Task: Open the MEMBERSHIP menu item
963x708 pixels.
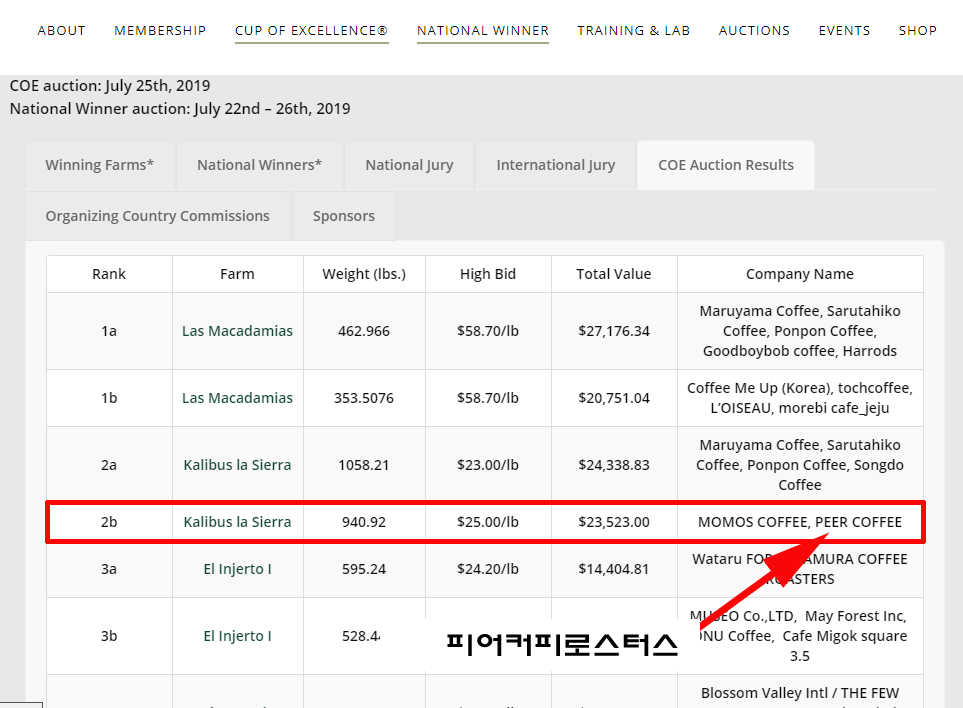Action: click(x=160, y=31)
